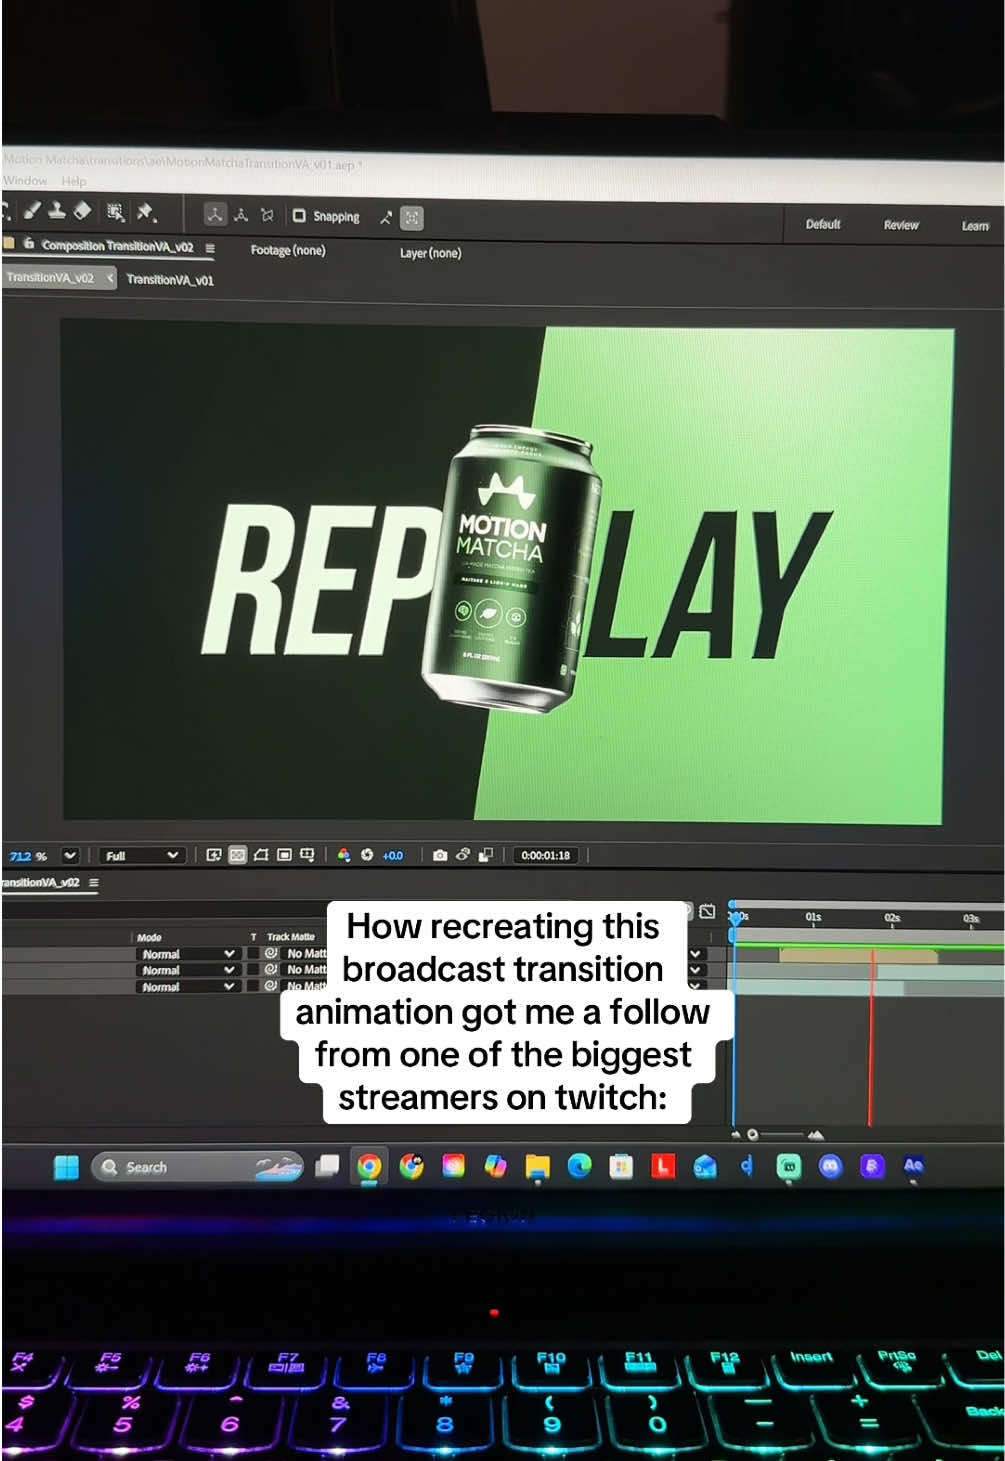Select the Eraser tool
The image size is (1005, 1461).
click(x=82, y=210)
